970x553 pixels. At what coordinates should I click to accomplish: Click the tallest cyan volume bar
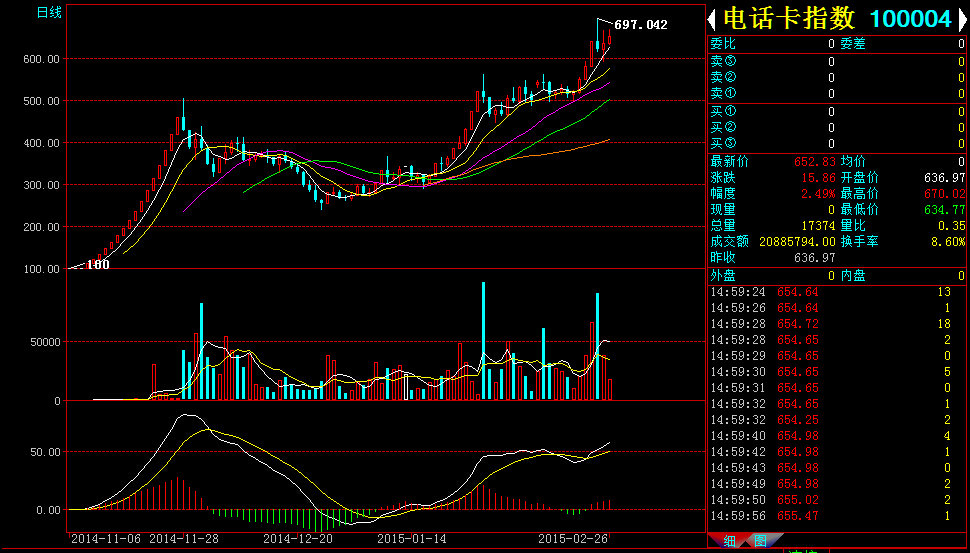click(483, 341)
